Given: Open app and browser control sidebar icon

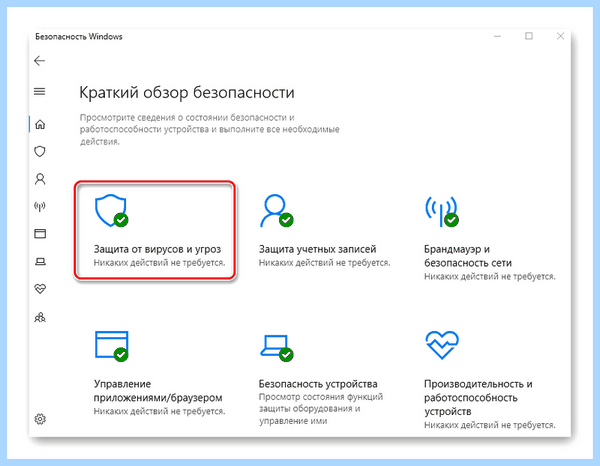Looking at the screenshot, I should [40, 233].
